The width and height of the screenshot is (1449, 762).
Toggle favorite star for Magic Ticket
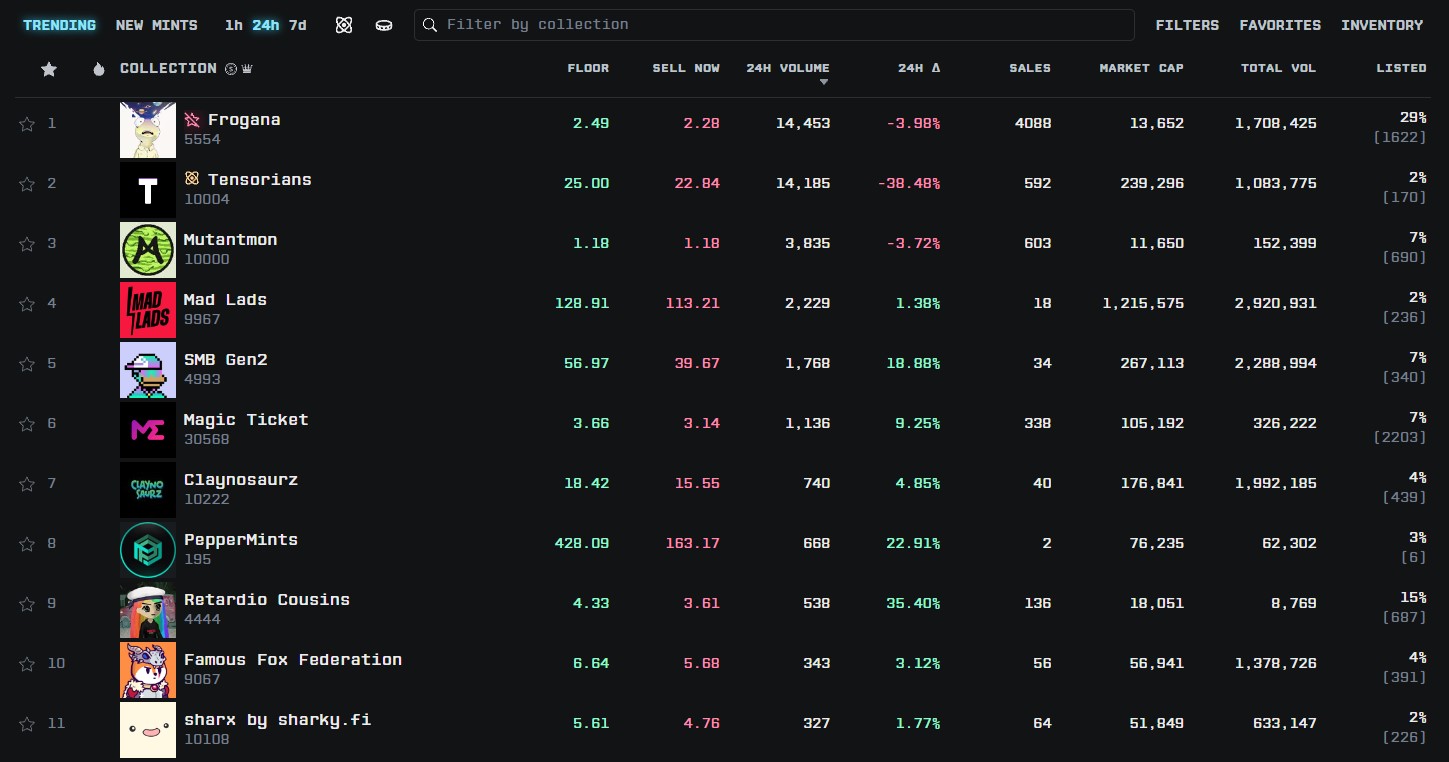(27, 424)
